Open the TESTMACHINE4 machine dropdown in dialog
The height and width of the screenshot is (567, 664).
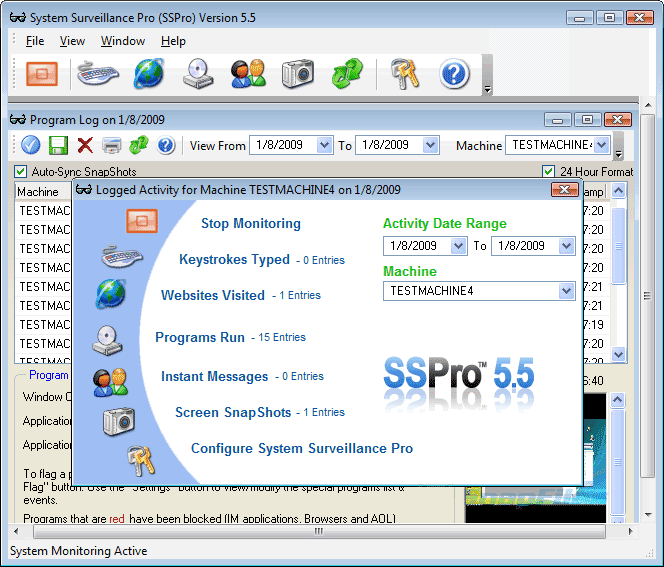point(566,291)
